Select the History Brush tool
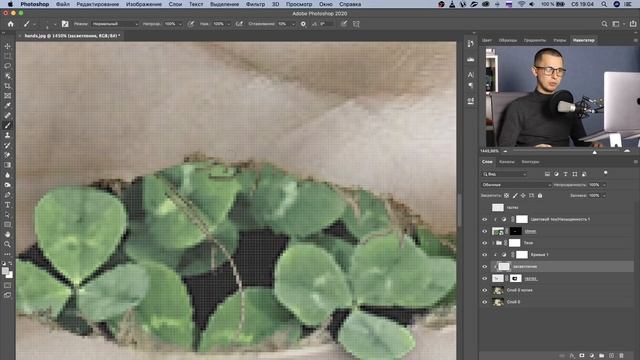640x360 pixels. 7,145
